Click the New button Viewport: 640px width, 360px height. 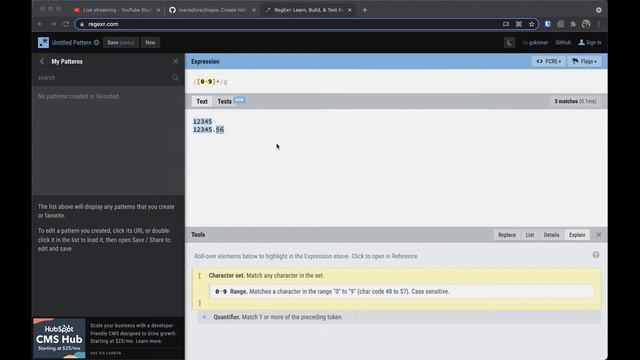click(150, 42)
